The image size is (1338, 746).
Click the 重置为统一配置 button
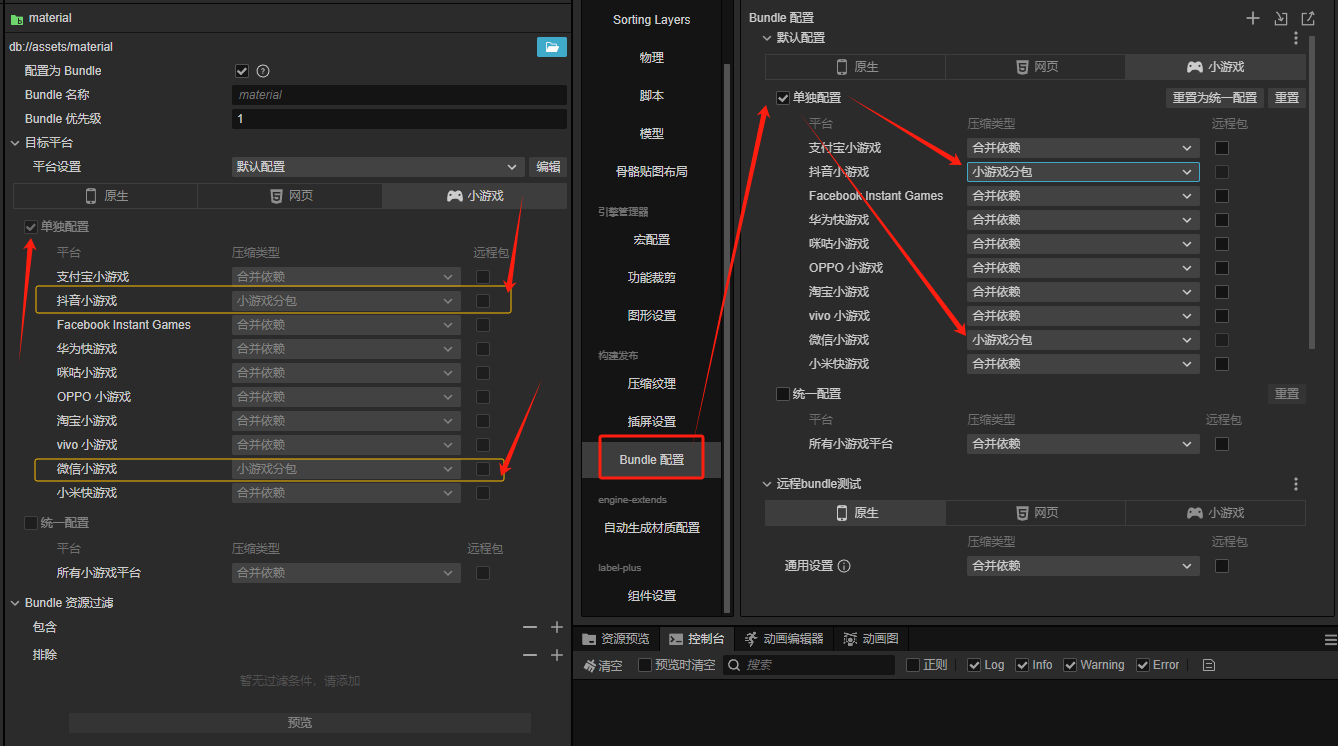click(x=1215, y=98)
